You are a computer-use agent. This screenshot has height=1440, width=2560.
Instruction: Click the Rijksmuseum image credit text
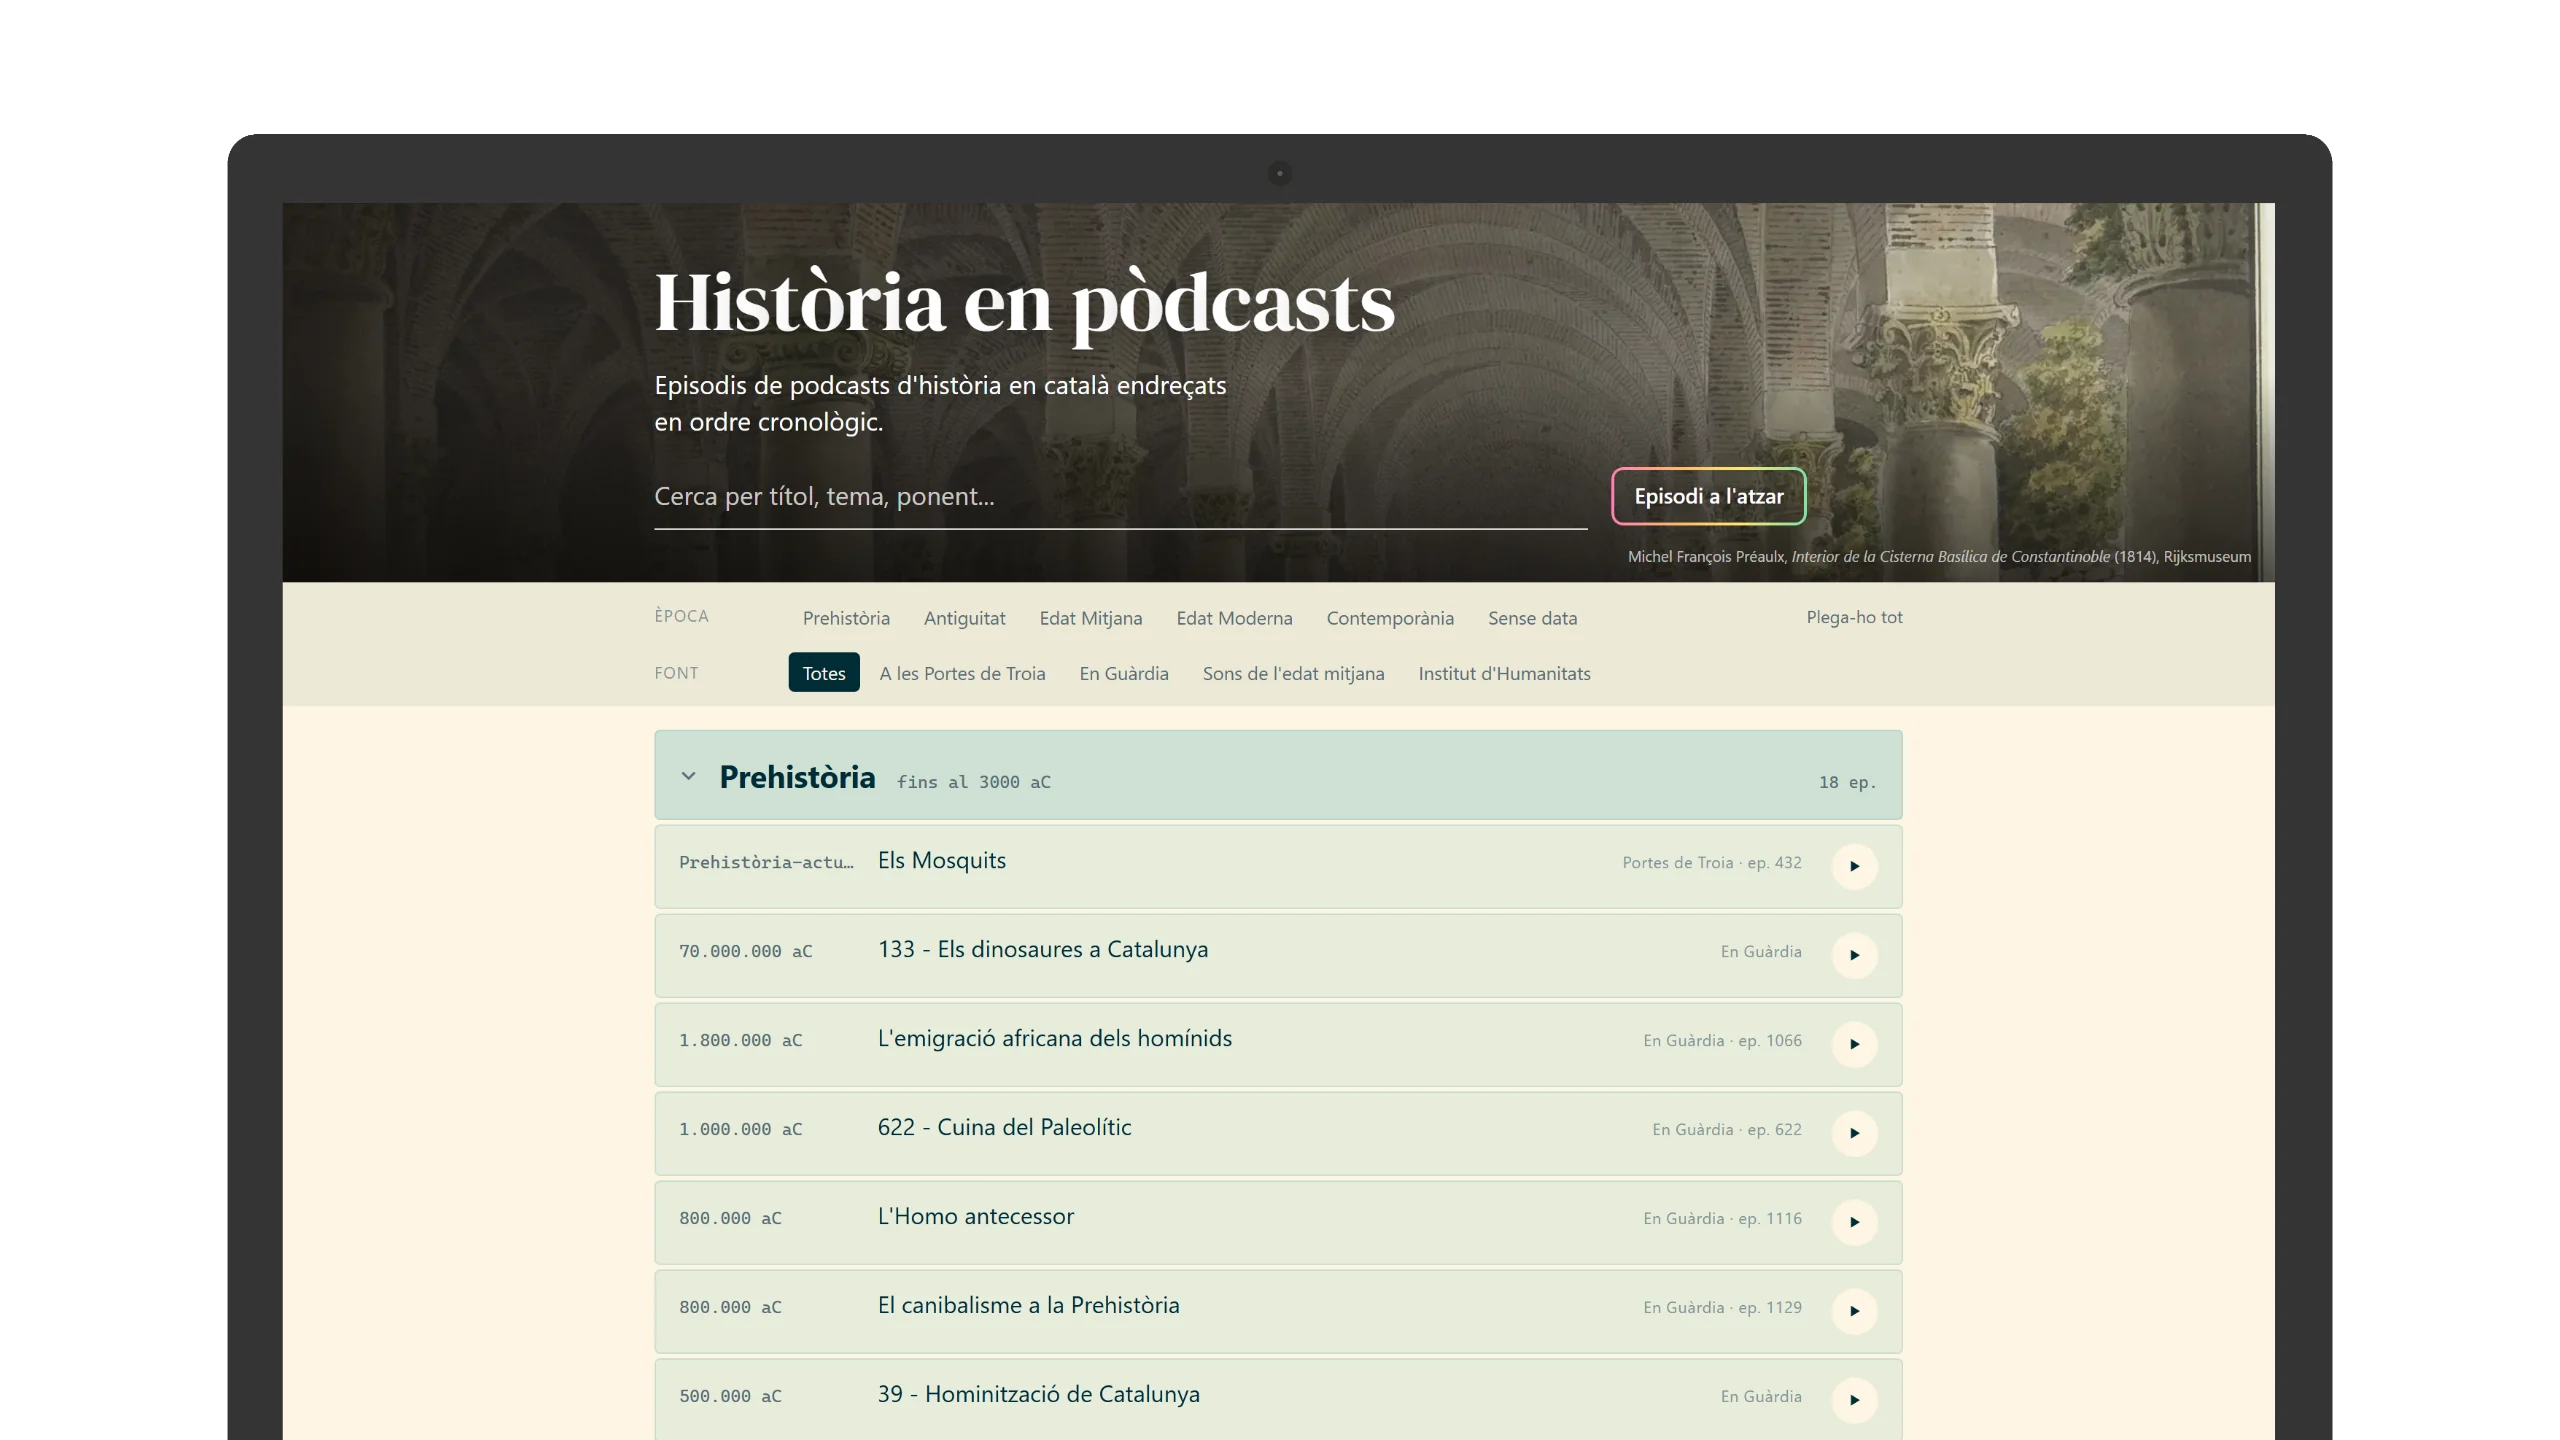(x=1939, y=557)
